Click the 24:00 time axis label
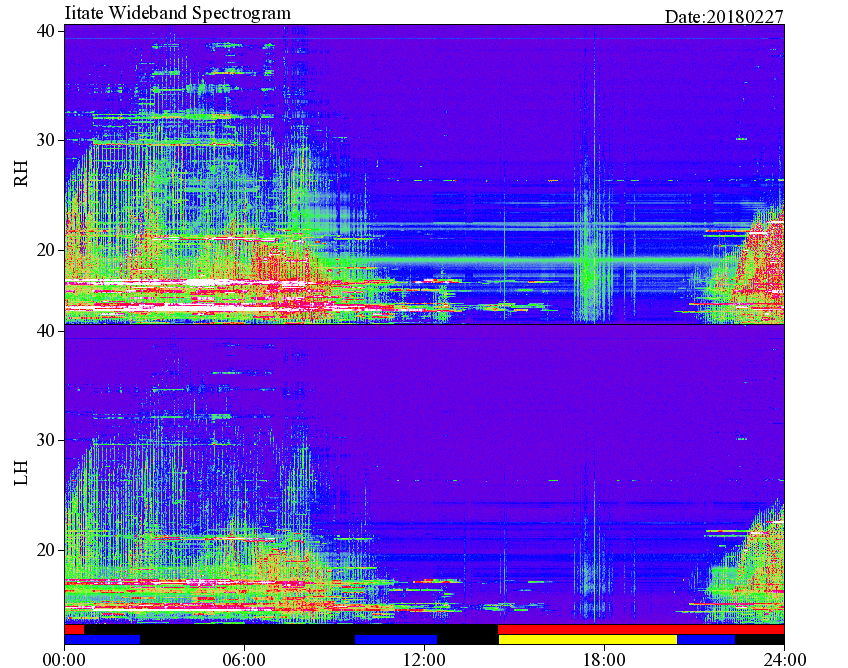This screenshot has height=668, width=848. 784,660
